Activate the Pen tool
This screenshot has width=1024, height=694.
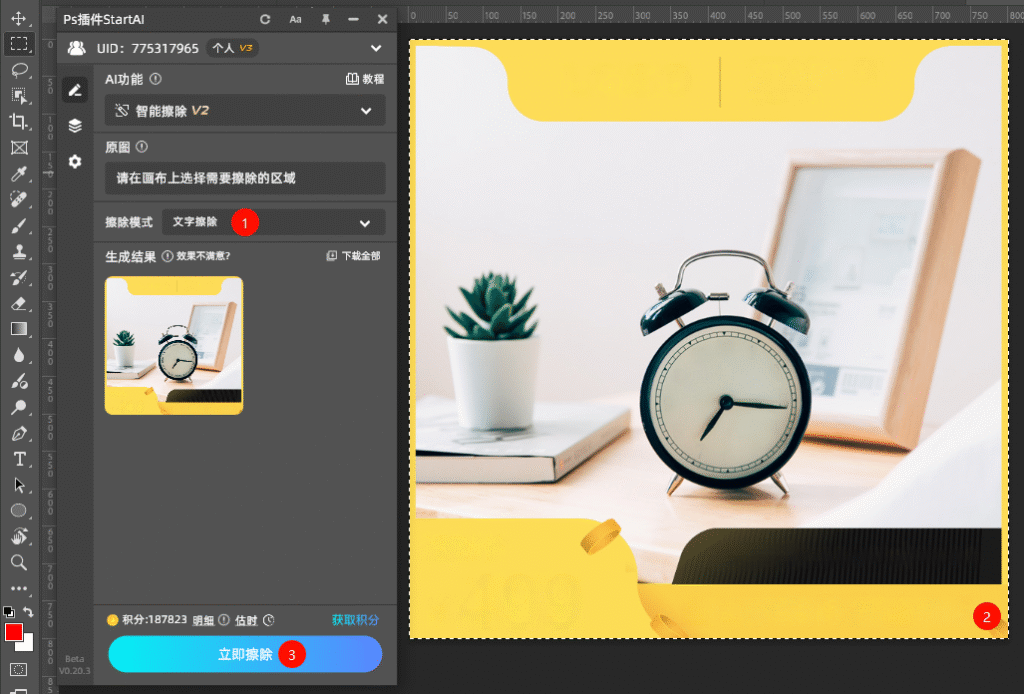[18, 433]
